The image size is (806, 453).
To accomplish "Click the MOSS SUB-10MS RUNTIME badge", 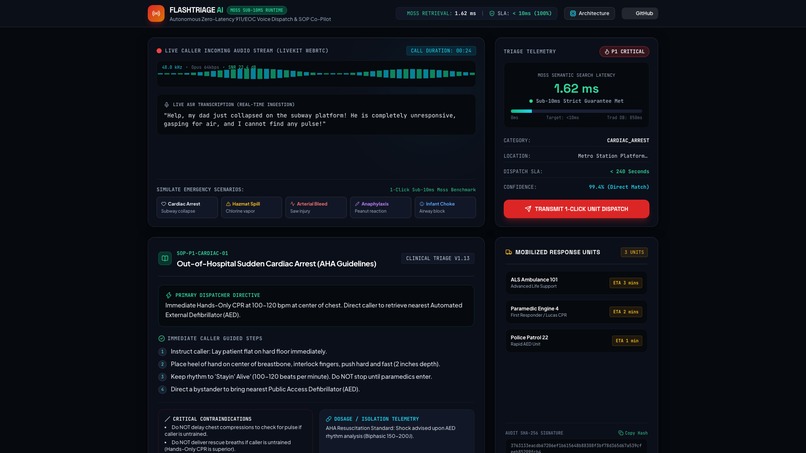I will pyautogui.click(x=257, y=10).
